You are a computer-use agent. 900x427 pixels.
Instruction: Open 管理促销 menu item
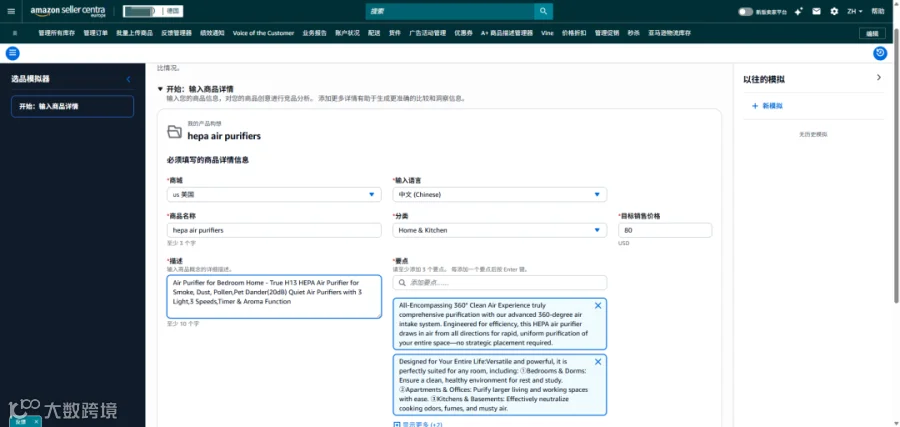coord(607,33)
